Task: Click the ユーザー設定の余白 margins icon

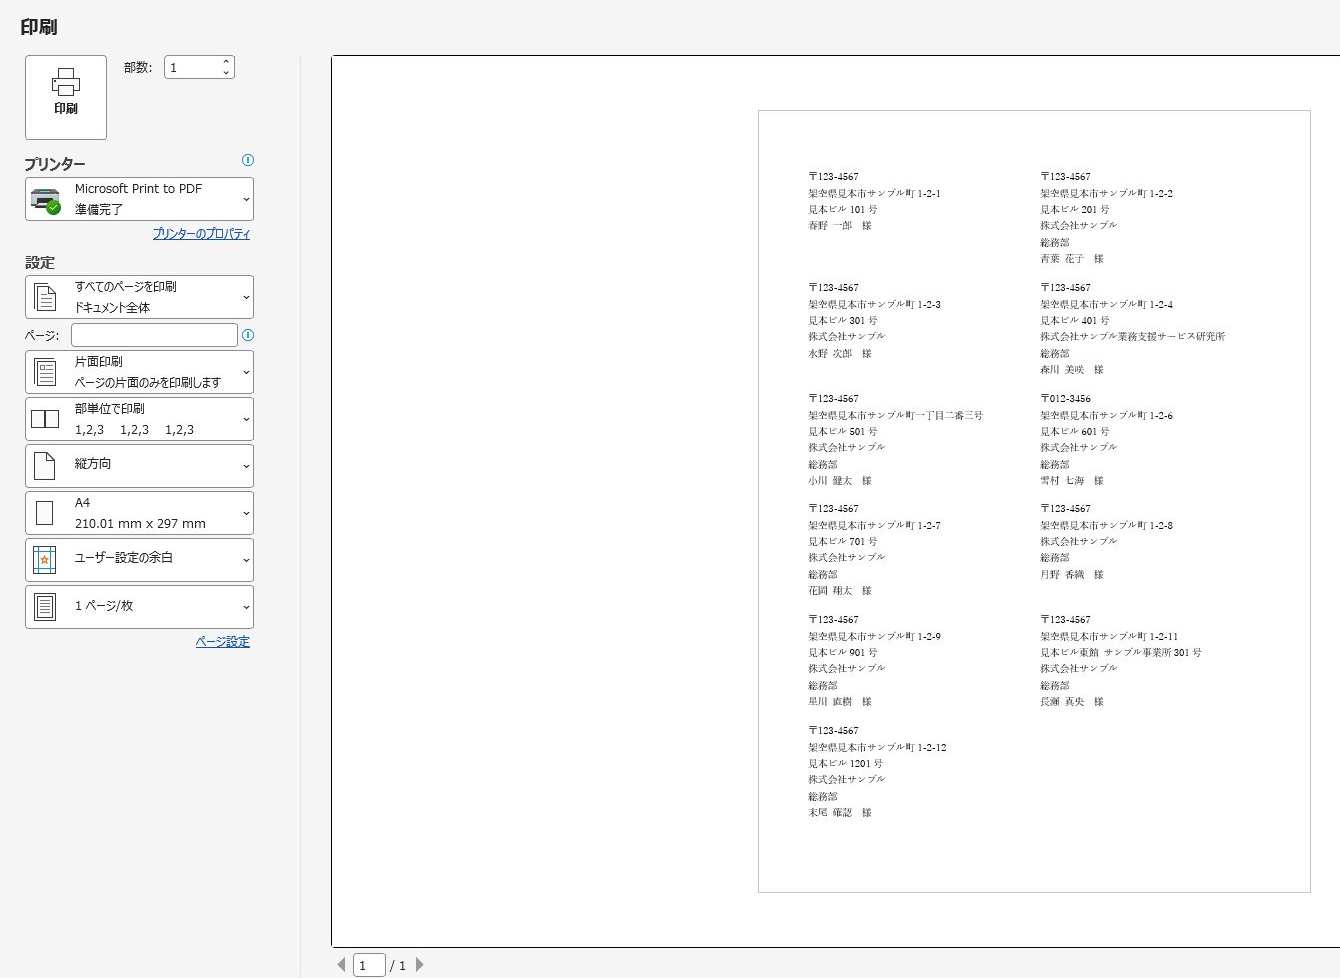Action: (45, 560)
